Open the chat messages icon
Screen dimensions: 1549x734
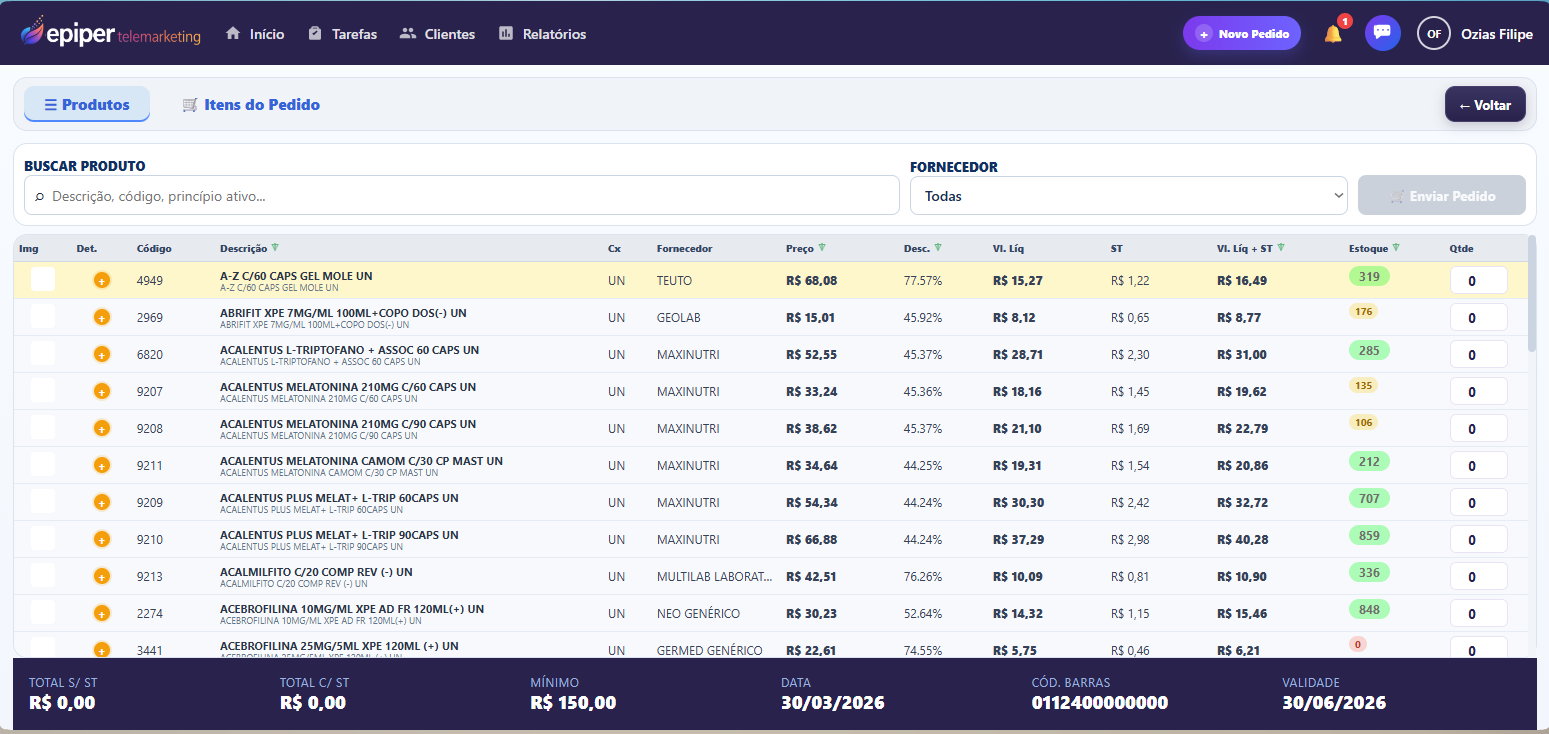pyautogui.click(x=1382, y=33)
